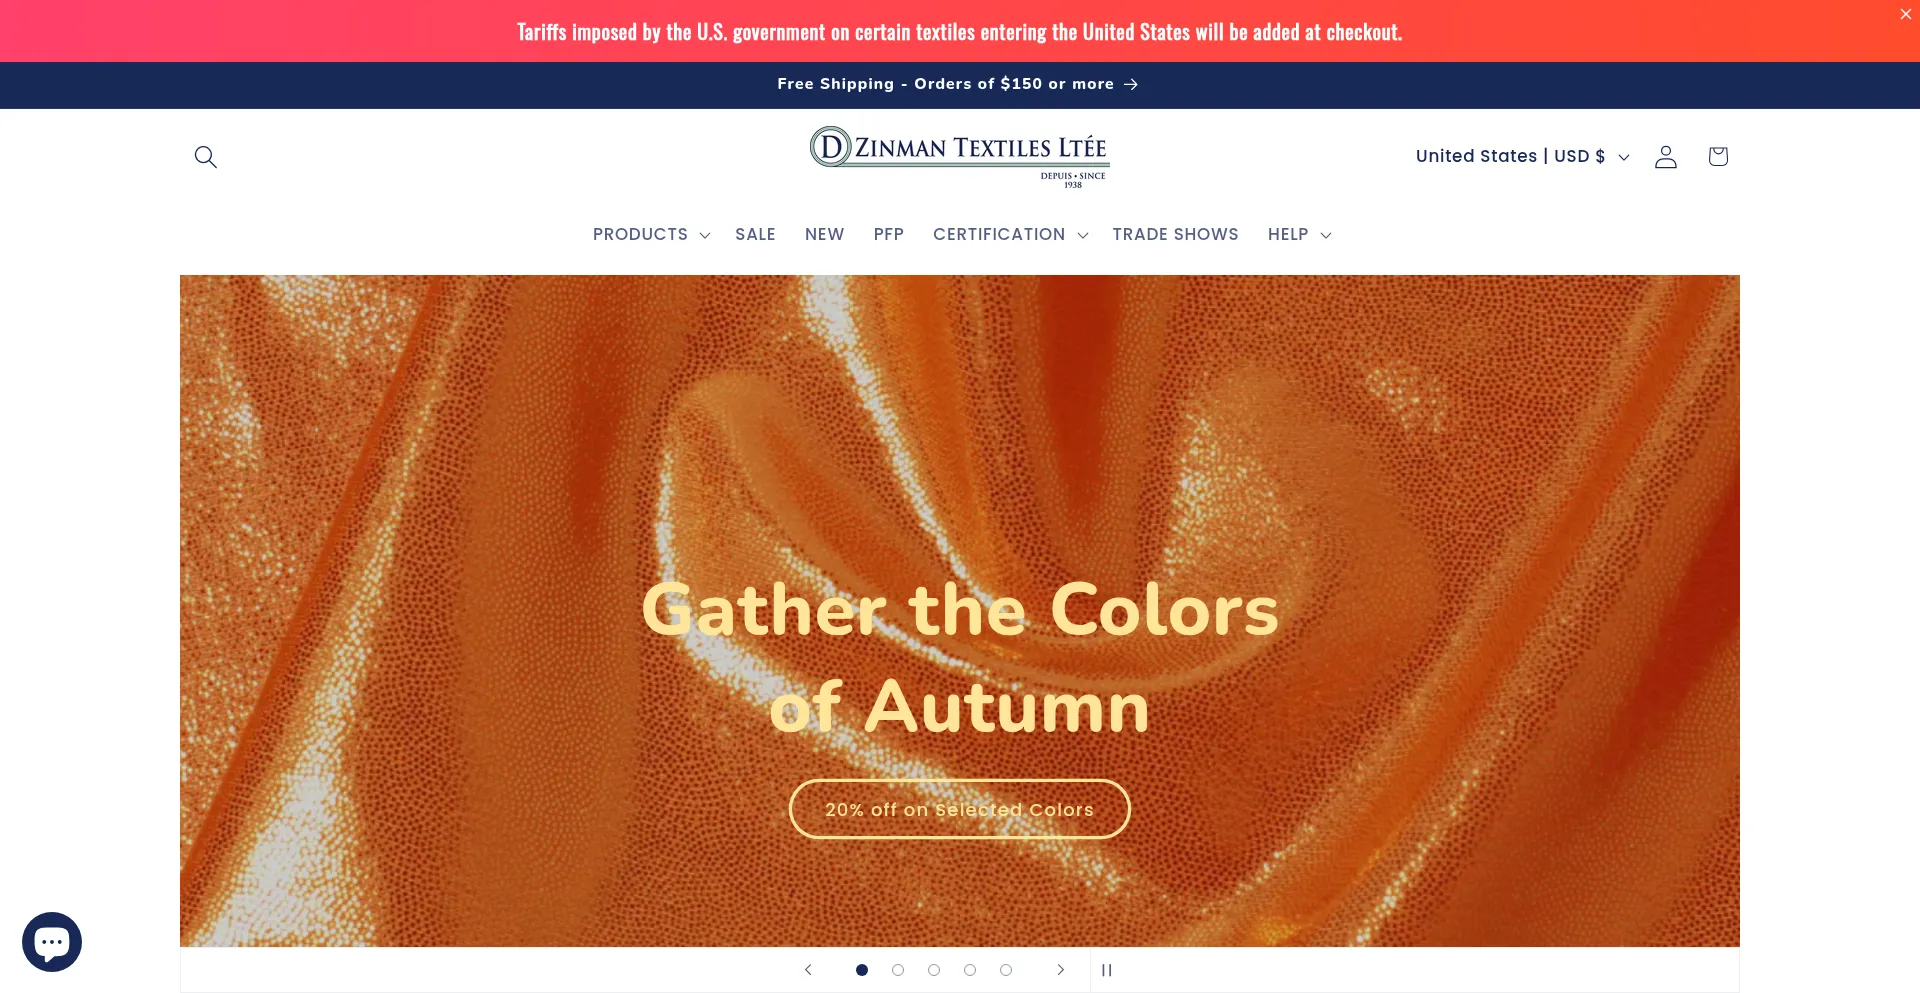Open the SALE menu item
Screen dimensions: 1920x993
[x=755, y=234]
